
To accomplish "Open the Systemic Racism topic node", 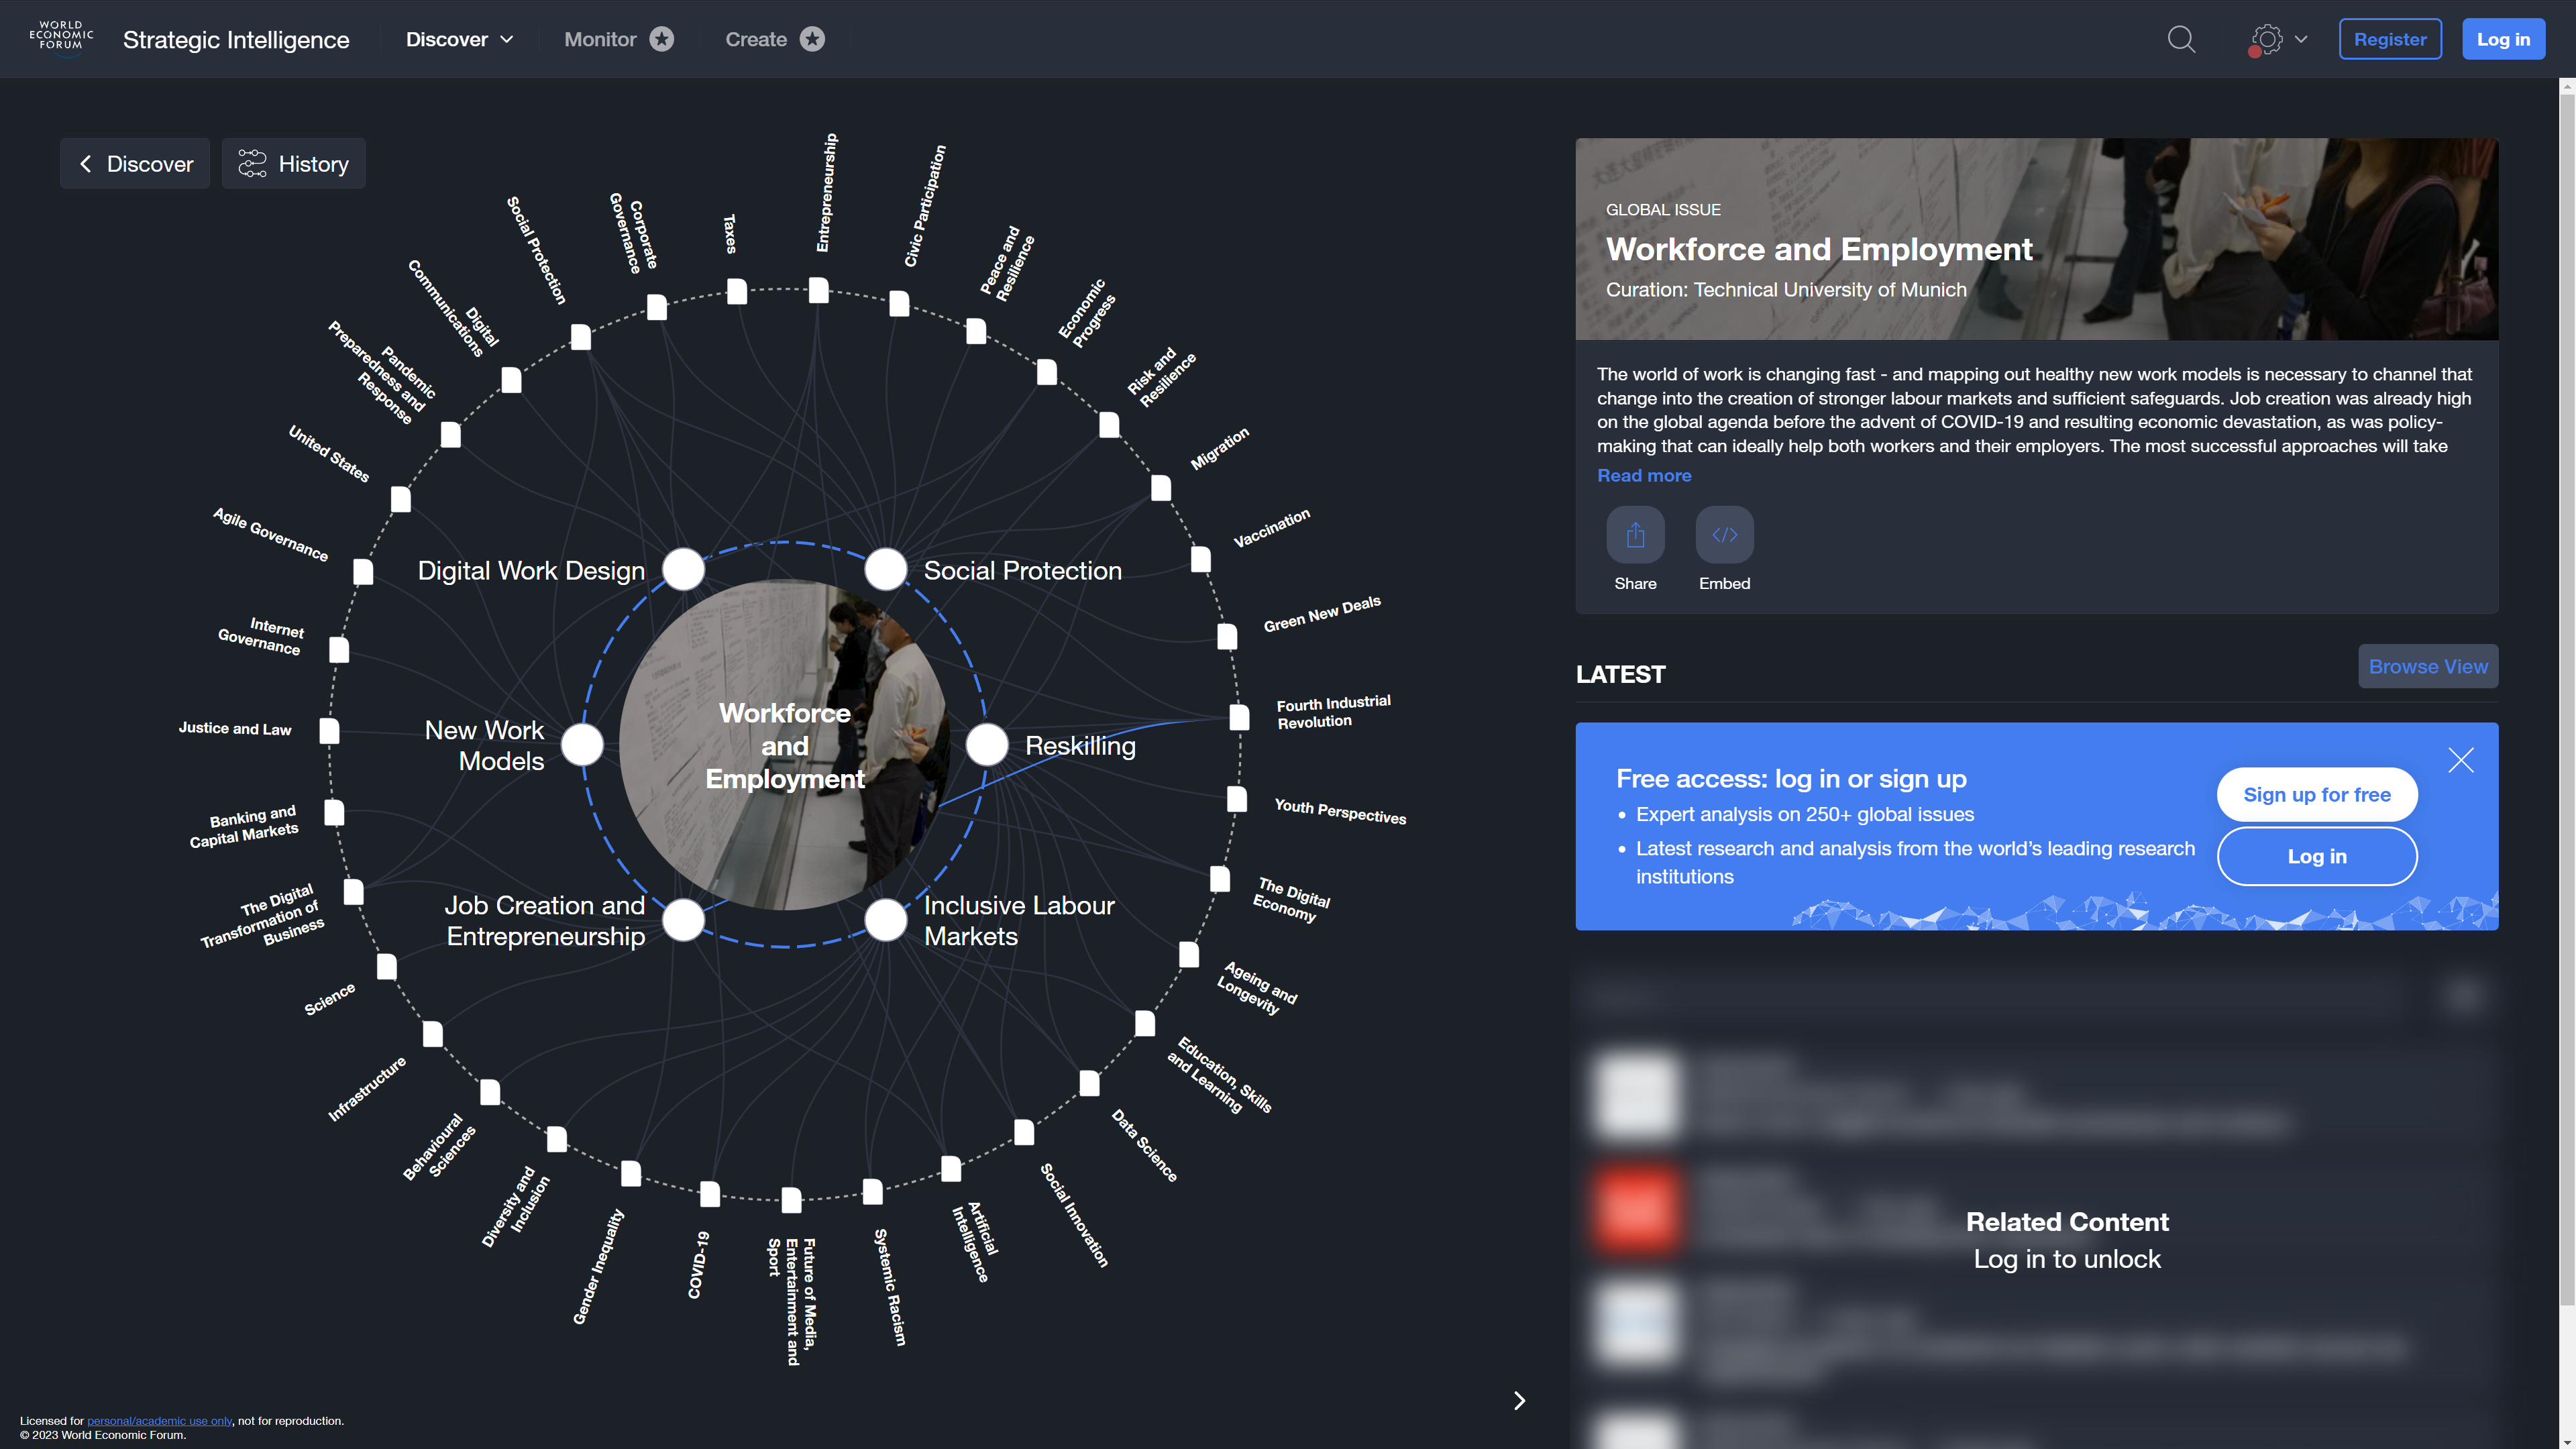I will pos(873,1191).
